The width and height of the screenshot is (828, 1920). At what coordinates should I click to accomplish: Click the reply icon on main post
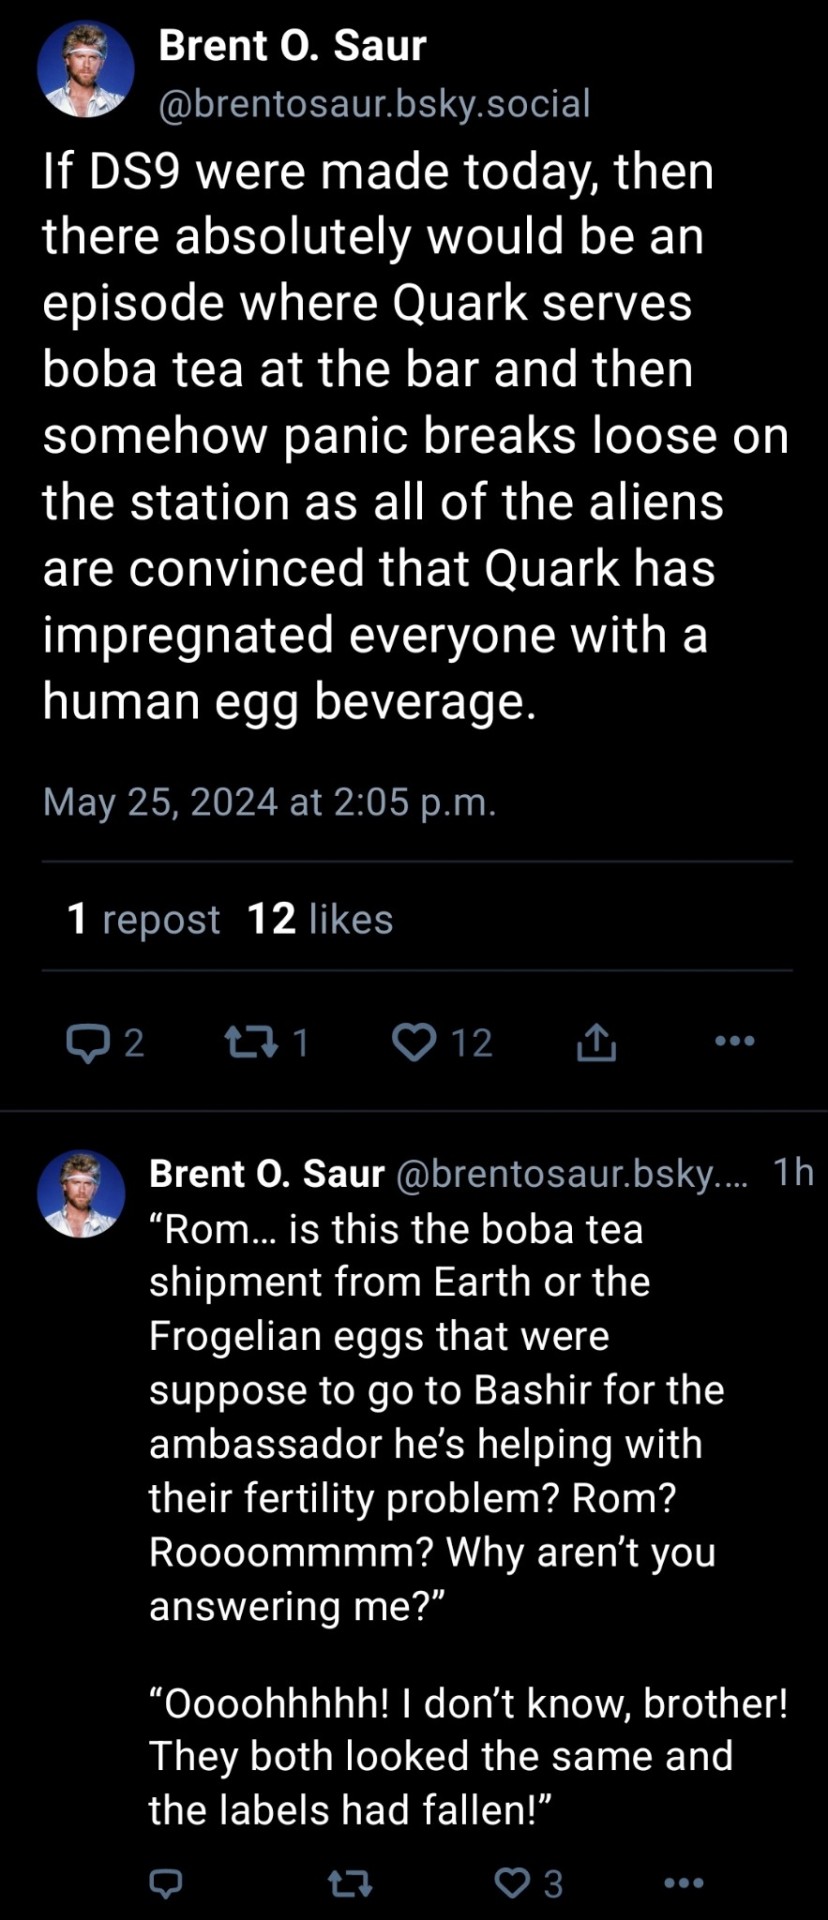pos(87,1043)
